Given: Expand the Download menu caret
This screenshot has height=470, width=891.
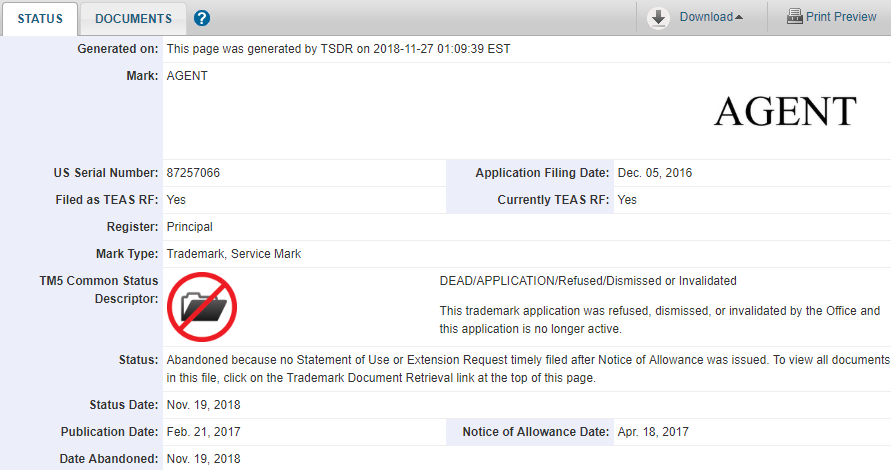Looking at the screenshot, I should tap(739, 17).
